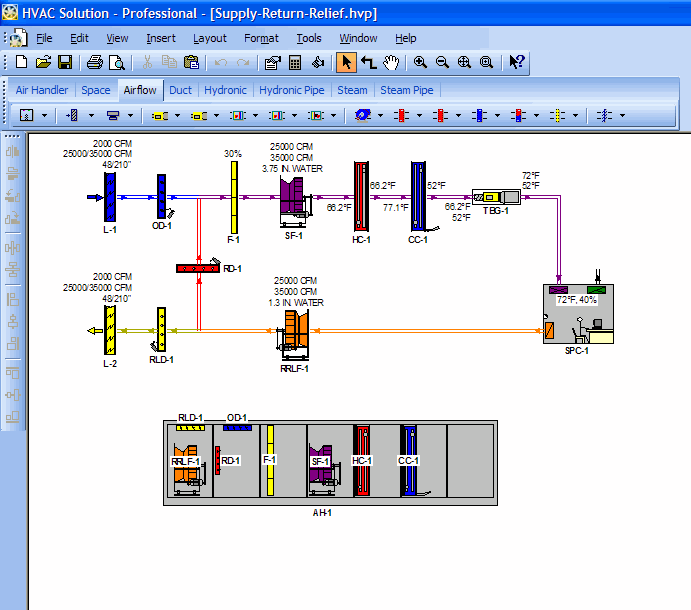Activate the connector line tool
Viewport: 691px width, 610px height.
(368, 62)
